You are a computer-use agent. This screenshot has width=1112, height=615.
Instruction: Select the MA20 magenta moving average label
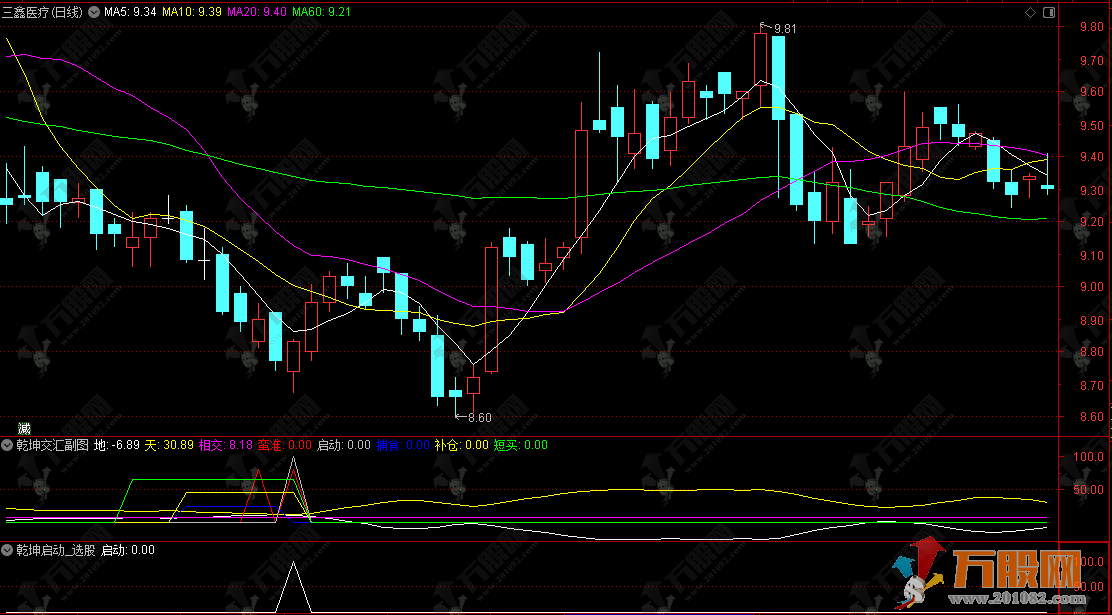256,12
